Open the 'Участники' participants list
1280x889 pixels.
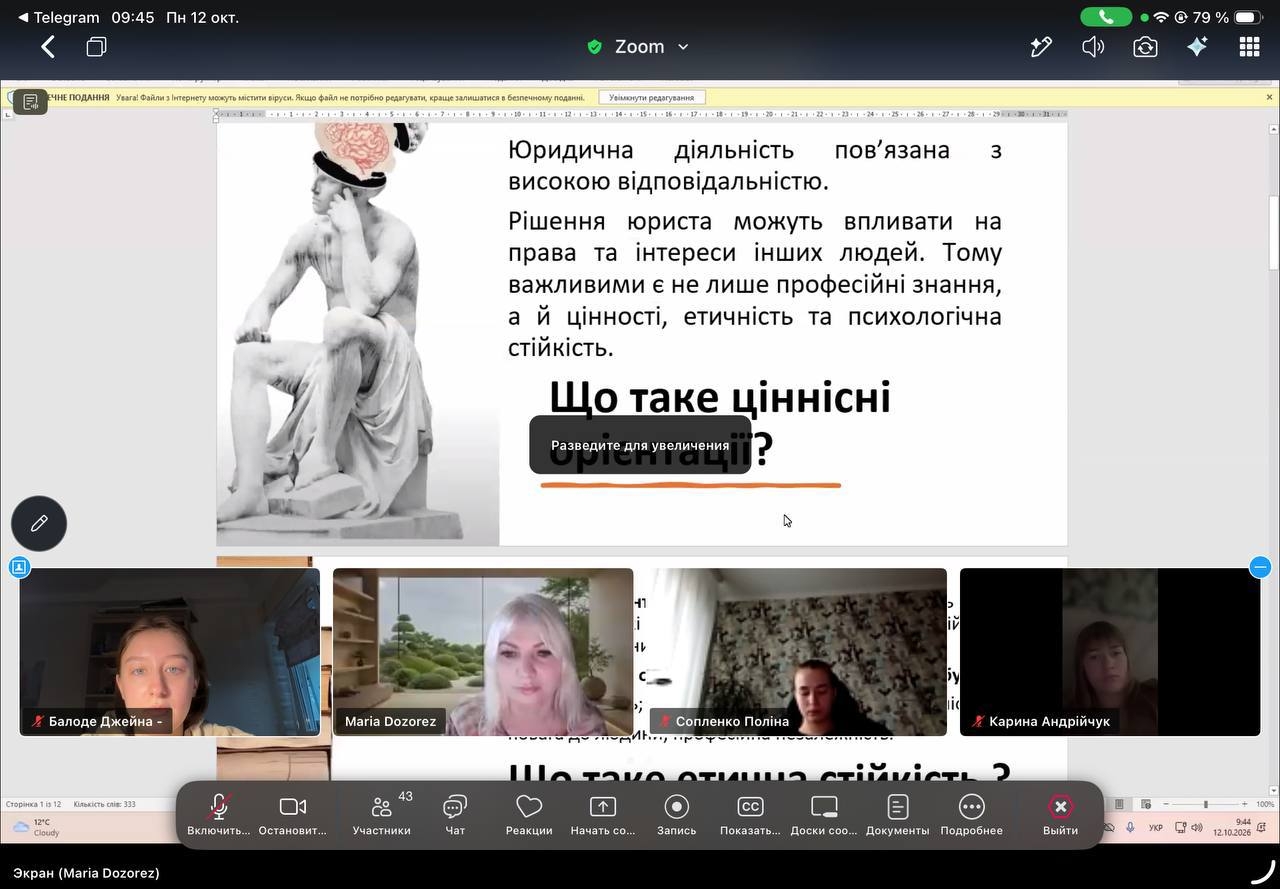(382, 815)
